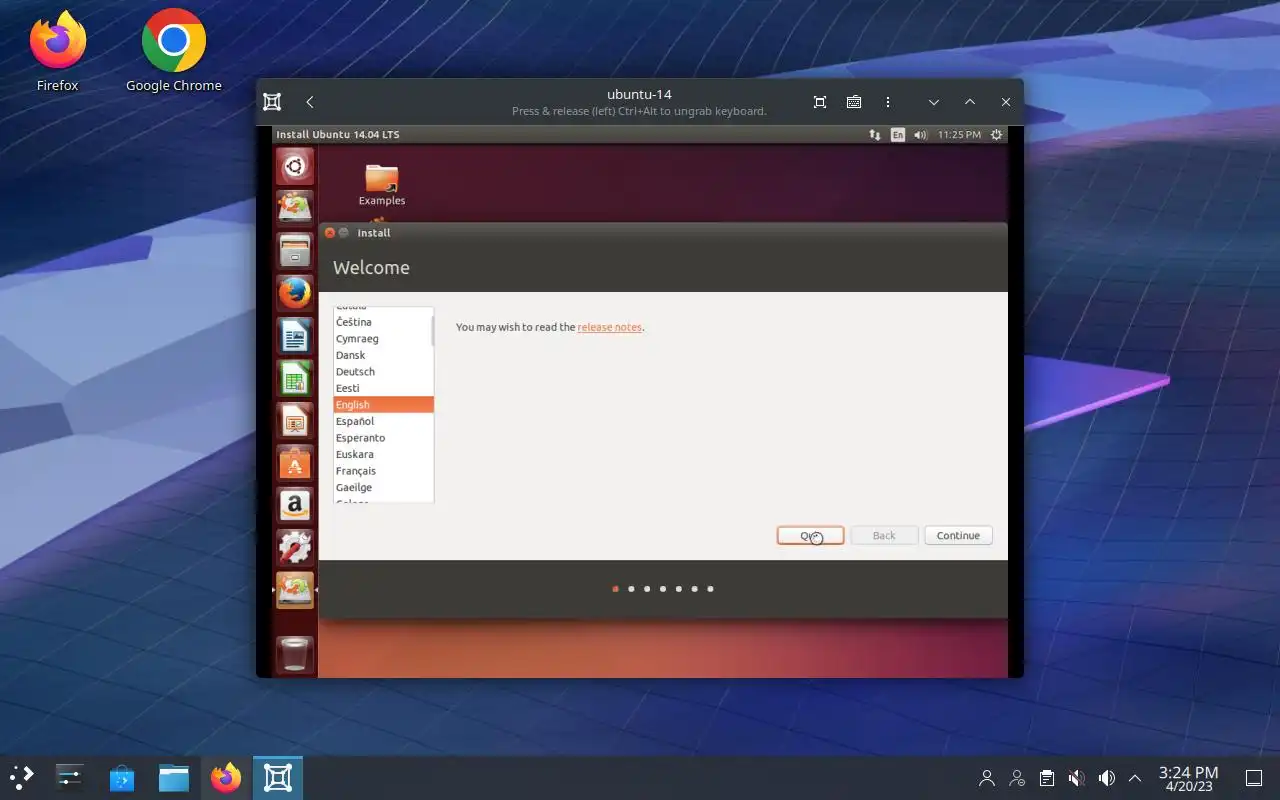The image size is (1280, 800).
Task: Select Deutsch language
Action: point(383,371)
